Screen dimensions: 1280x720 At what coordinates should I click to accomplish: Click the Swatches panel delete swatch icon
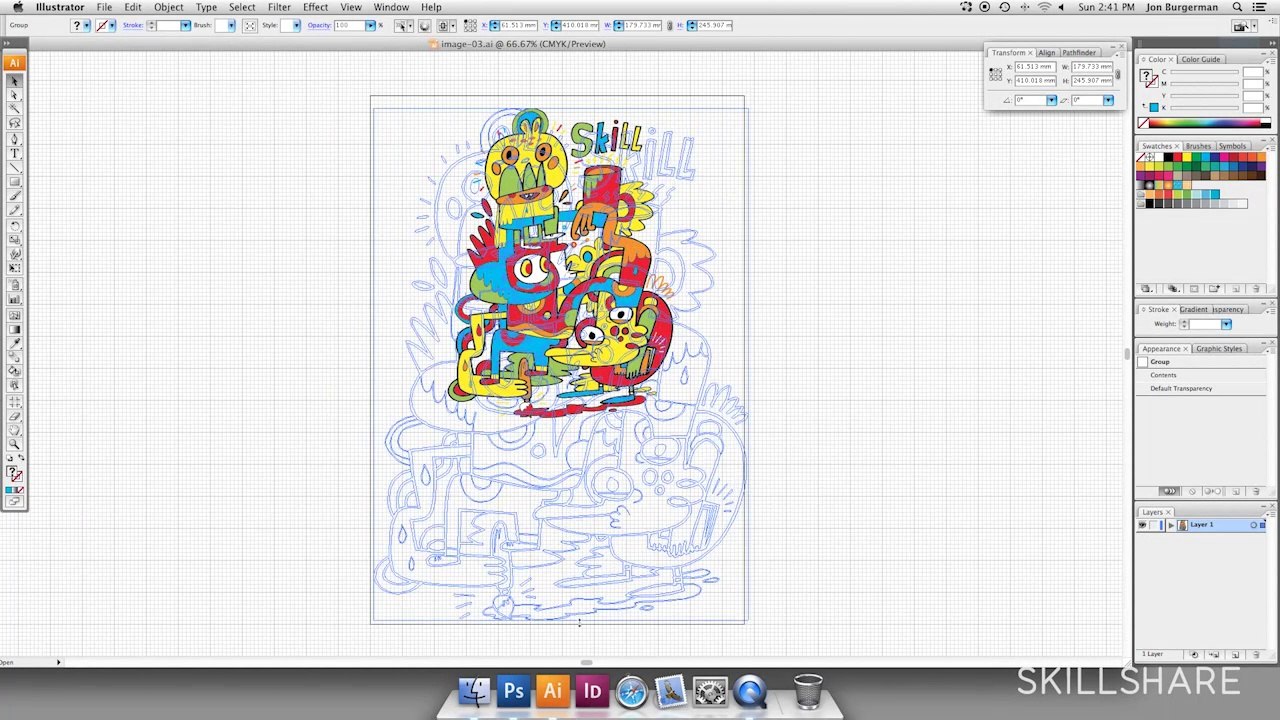(1256, 289)
